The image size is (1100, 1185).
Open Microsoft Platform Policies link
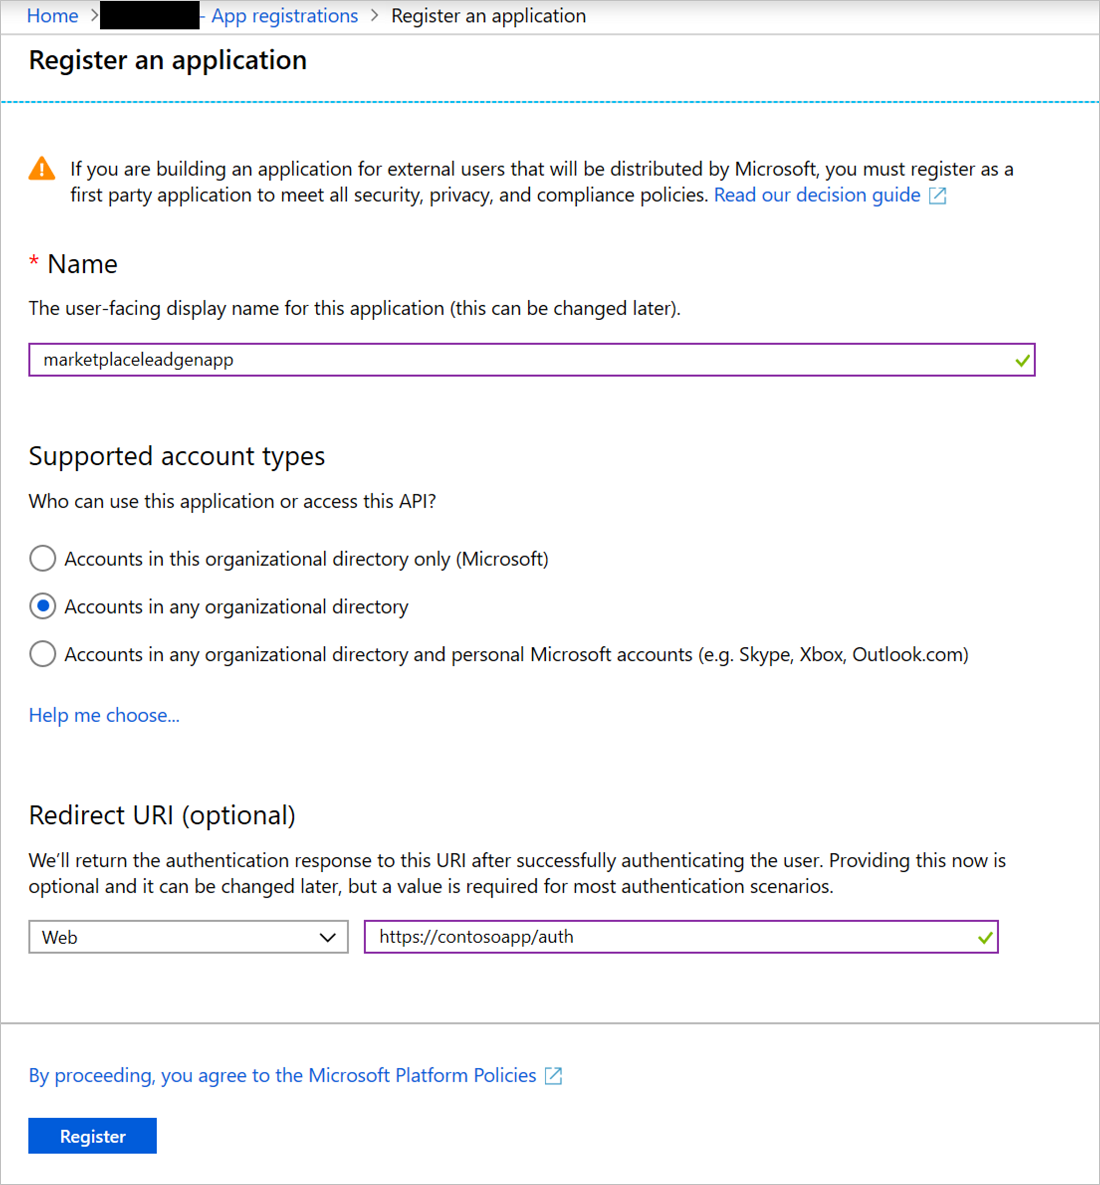282,1075
